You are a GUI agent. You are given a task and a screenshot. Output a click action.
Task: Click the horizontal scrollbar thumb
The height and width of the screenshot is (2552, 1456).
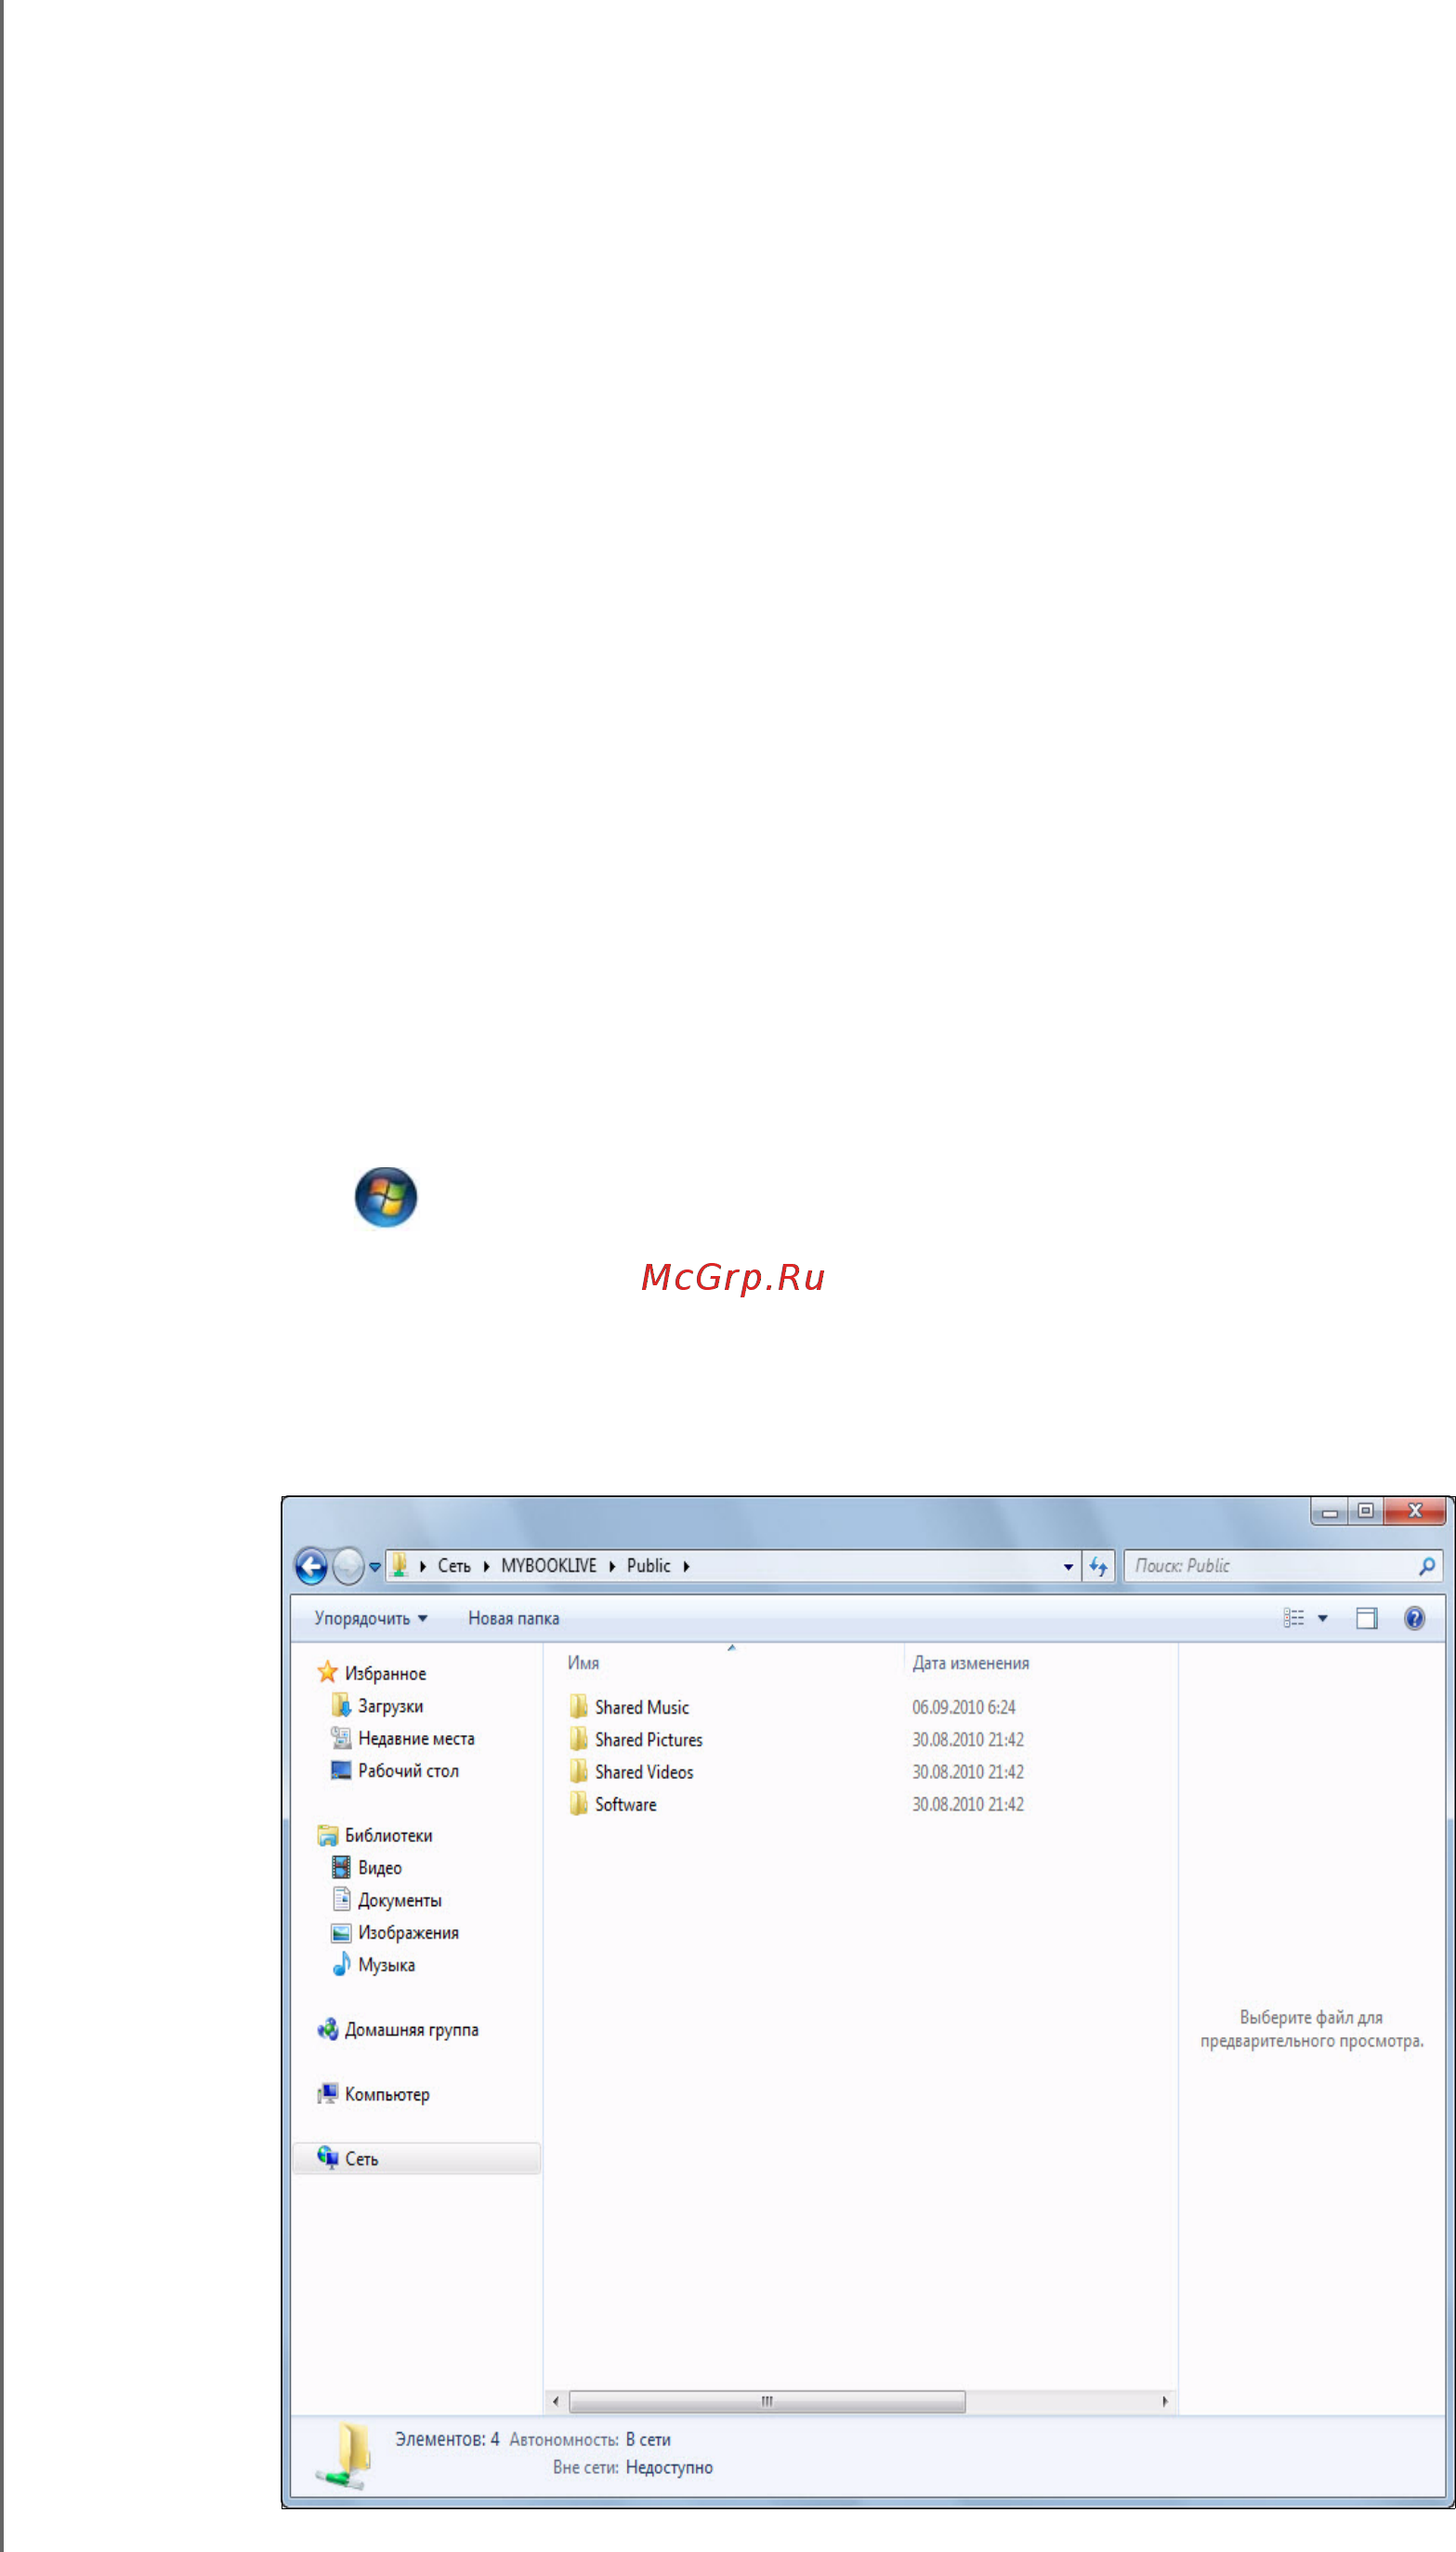[x=767, y=2401]
